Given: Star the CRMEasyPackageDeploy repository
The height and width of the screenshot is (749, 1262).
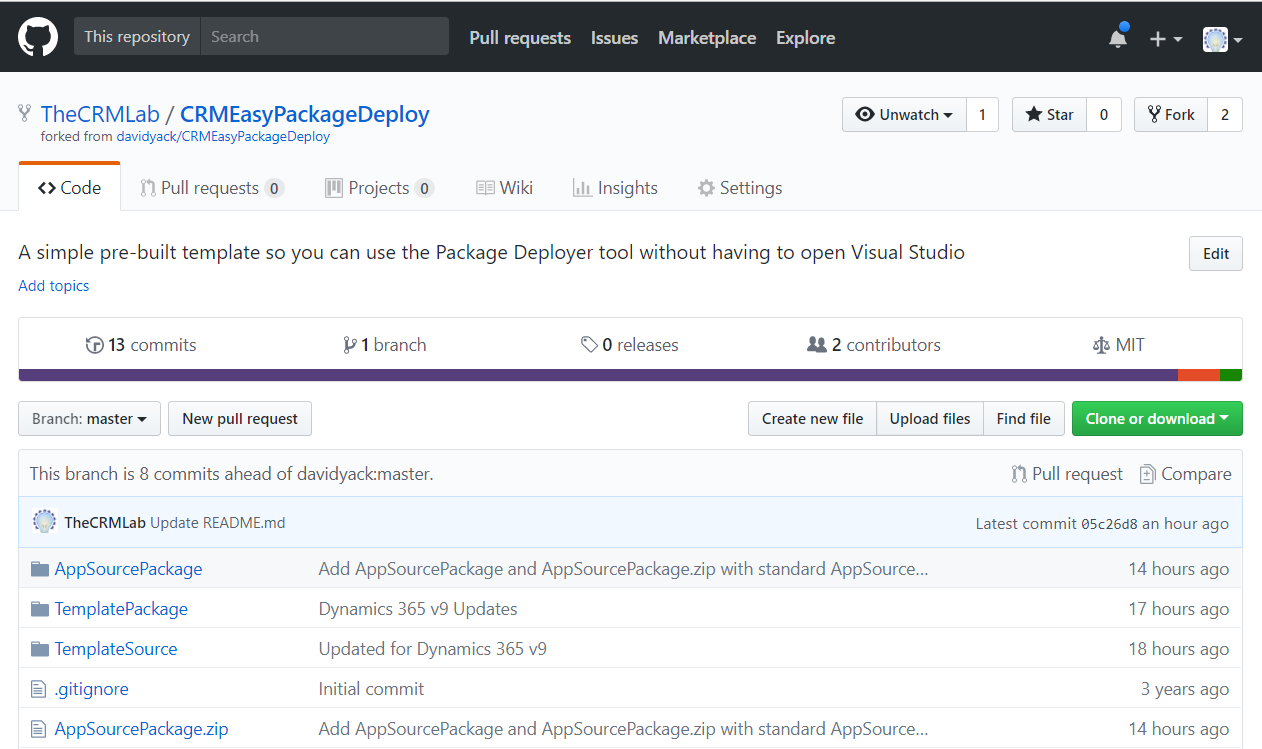Looking at the screenshot, I should pos(1049,114).
